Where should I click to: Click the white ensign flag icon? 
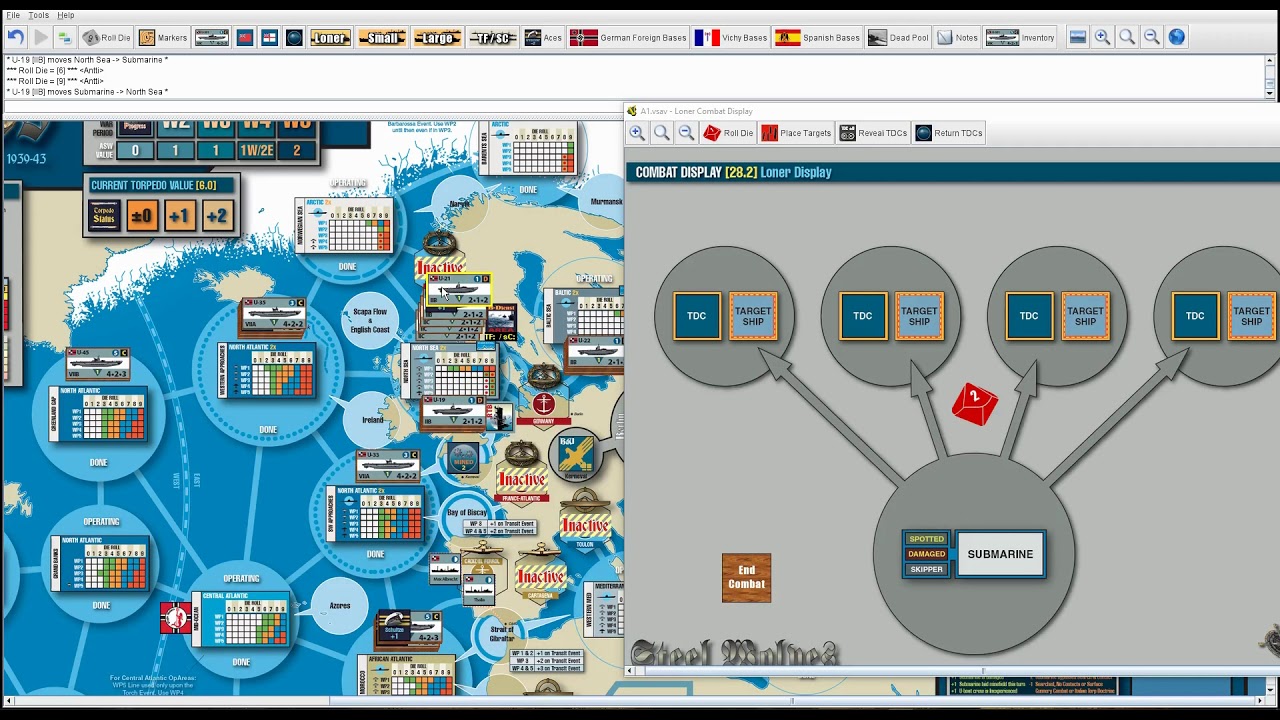pyautogui.click(x=269, y=38)
